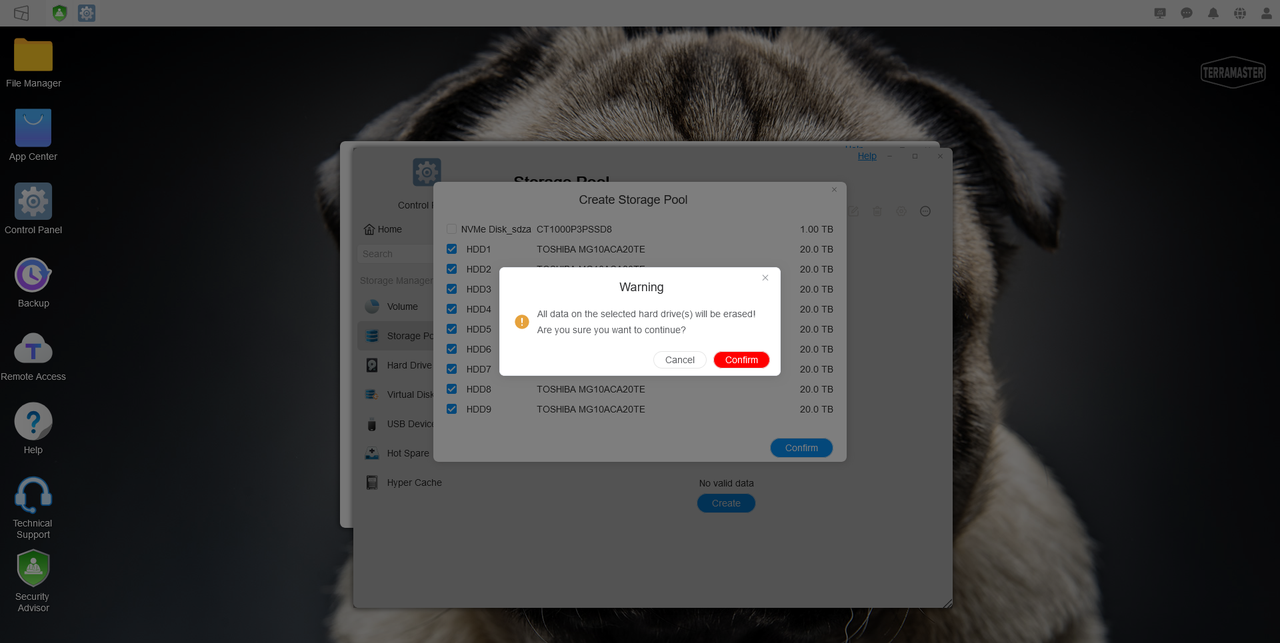Click the globe icon in the top bar
Image resolution: width=1280 pixels, height=643 pixels.
(1240, 13)
